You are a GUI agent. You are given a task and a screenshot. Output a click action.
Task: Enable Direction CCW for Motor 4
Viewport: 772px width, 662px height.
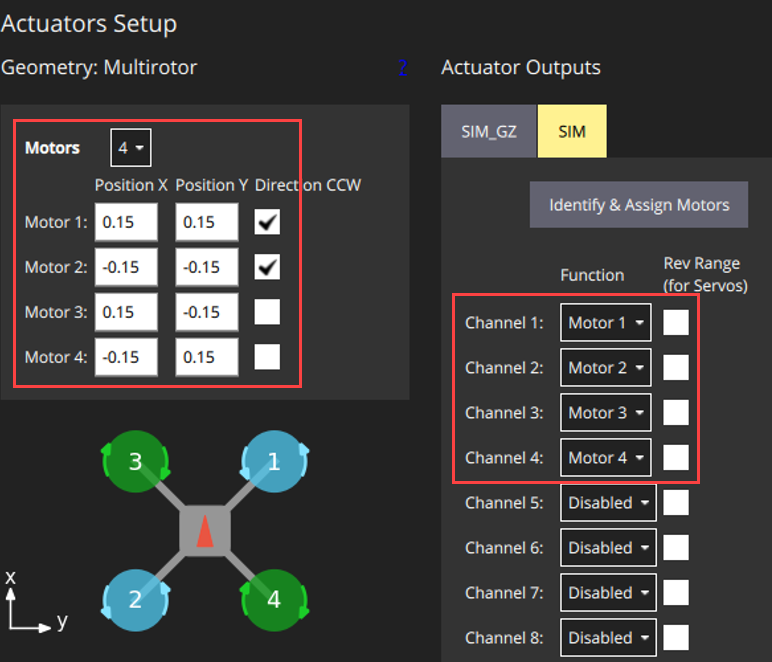[267, 357]
